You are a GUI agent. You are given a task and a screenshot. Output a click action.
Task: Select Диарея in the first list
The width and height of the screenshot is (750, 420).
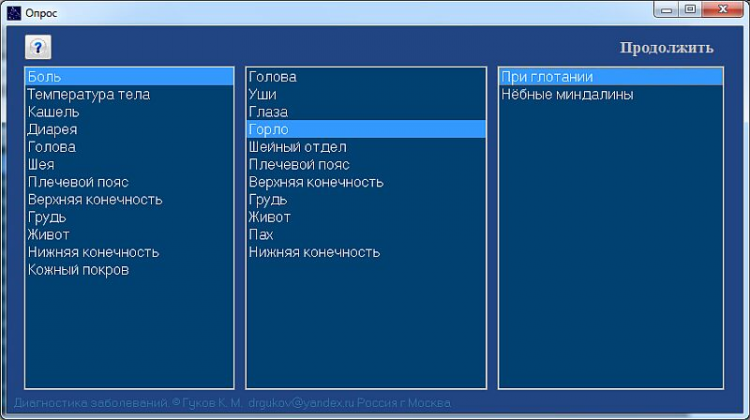[129, 130]
